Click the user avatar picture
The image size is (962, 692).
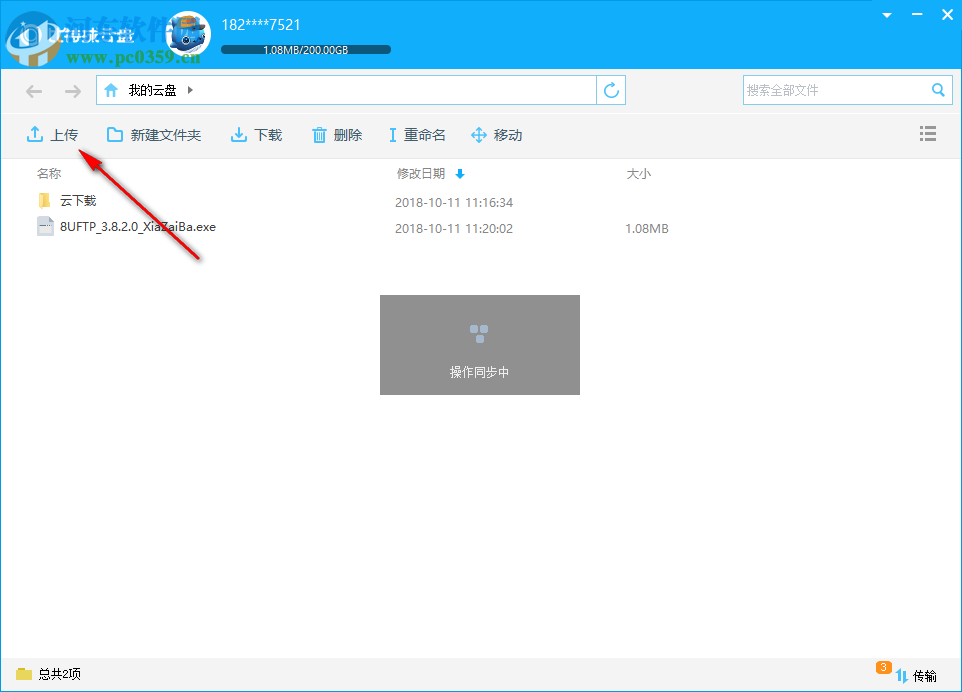[188, 34]
